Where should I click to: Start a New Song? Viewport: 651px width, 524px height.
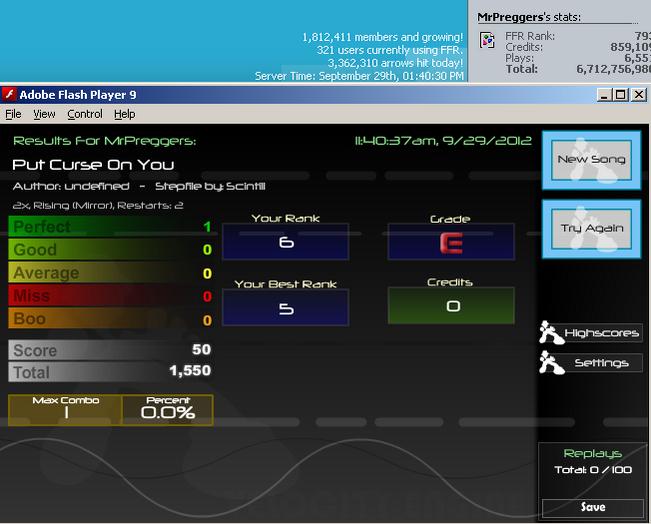(x=592, y=160)
